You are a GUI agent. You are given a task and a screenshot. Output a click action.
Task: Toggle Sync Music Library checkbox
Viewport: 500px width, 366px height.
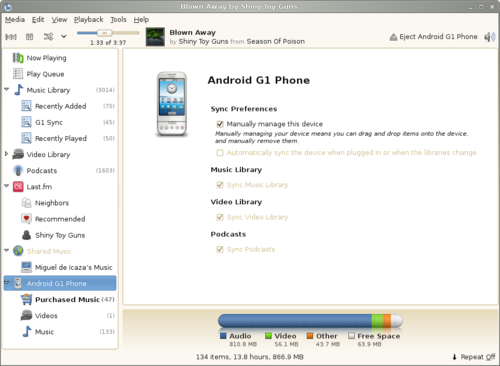click(220, 185)
